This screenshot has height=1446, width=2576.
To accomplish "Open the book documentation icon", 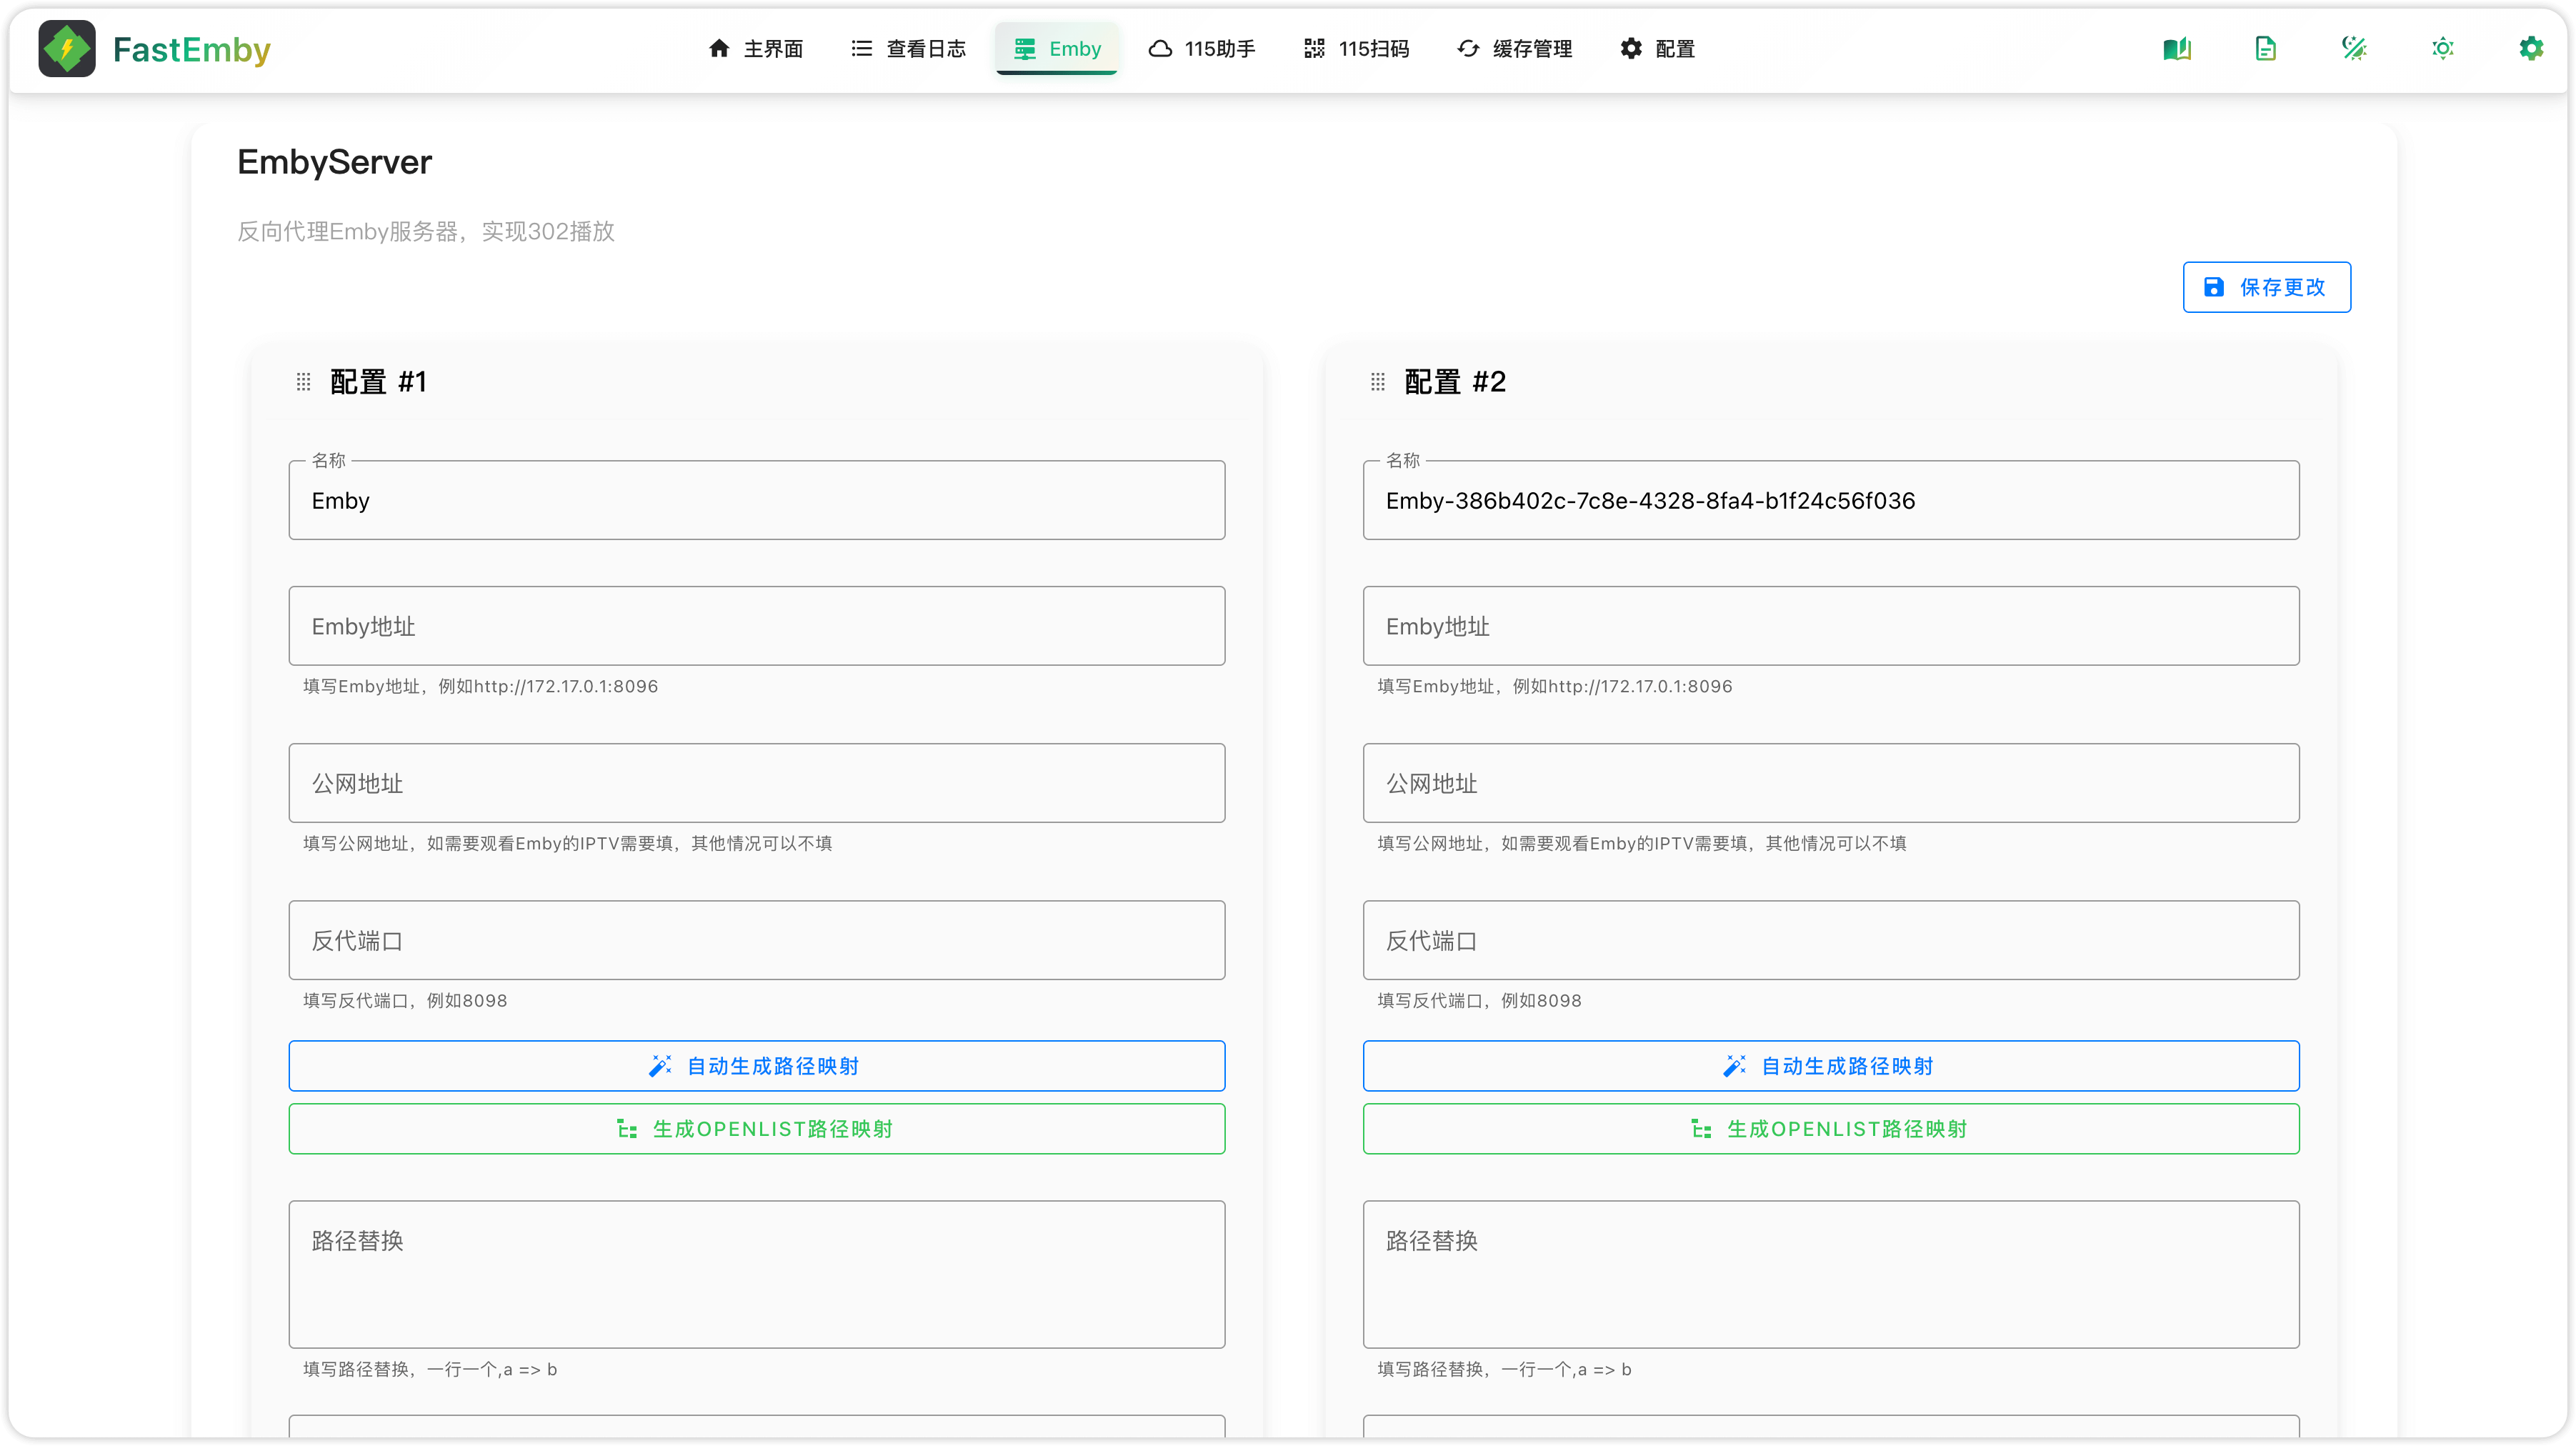I will point(2177,49).
